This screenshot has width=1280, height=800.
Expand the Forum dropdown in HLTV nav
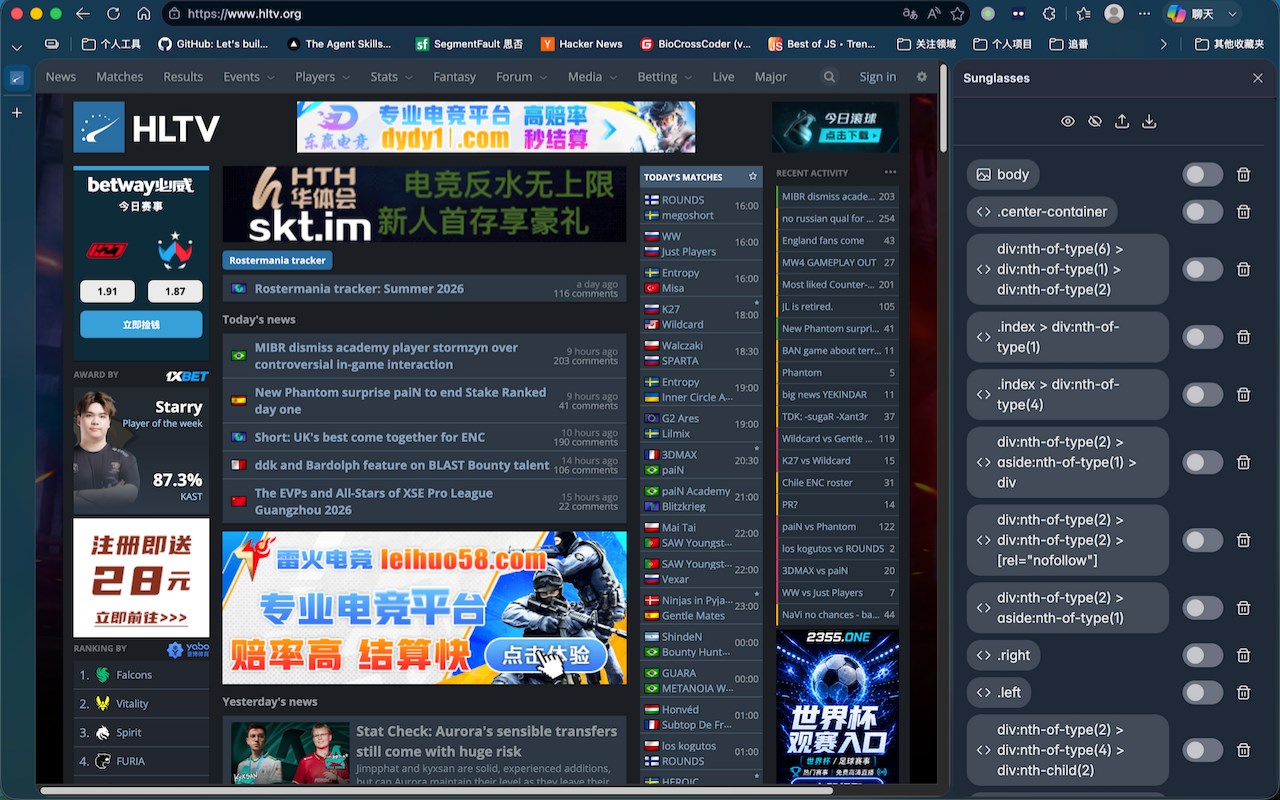[x=521, y=77]
